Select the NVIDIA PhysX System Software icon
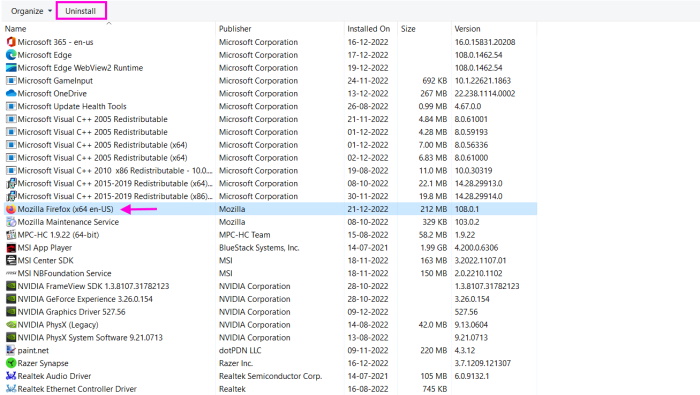The height and width of the screenshot is (395, 700). [x=11, y=337]
